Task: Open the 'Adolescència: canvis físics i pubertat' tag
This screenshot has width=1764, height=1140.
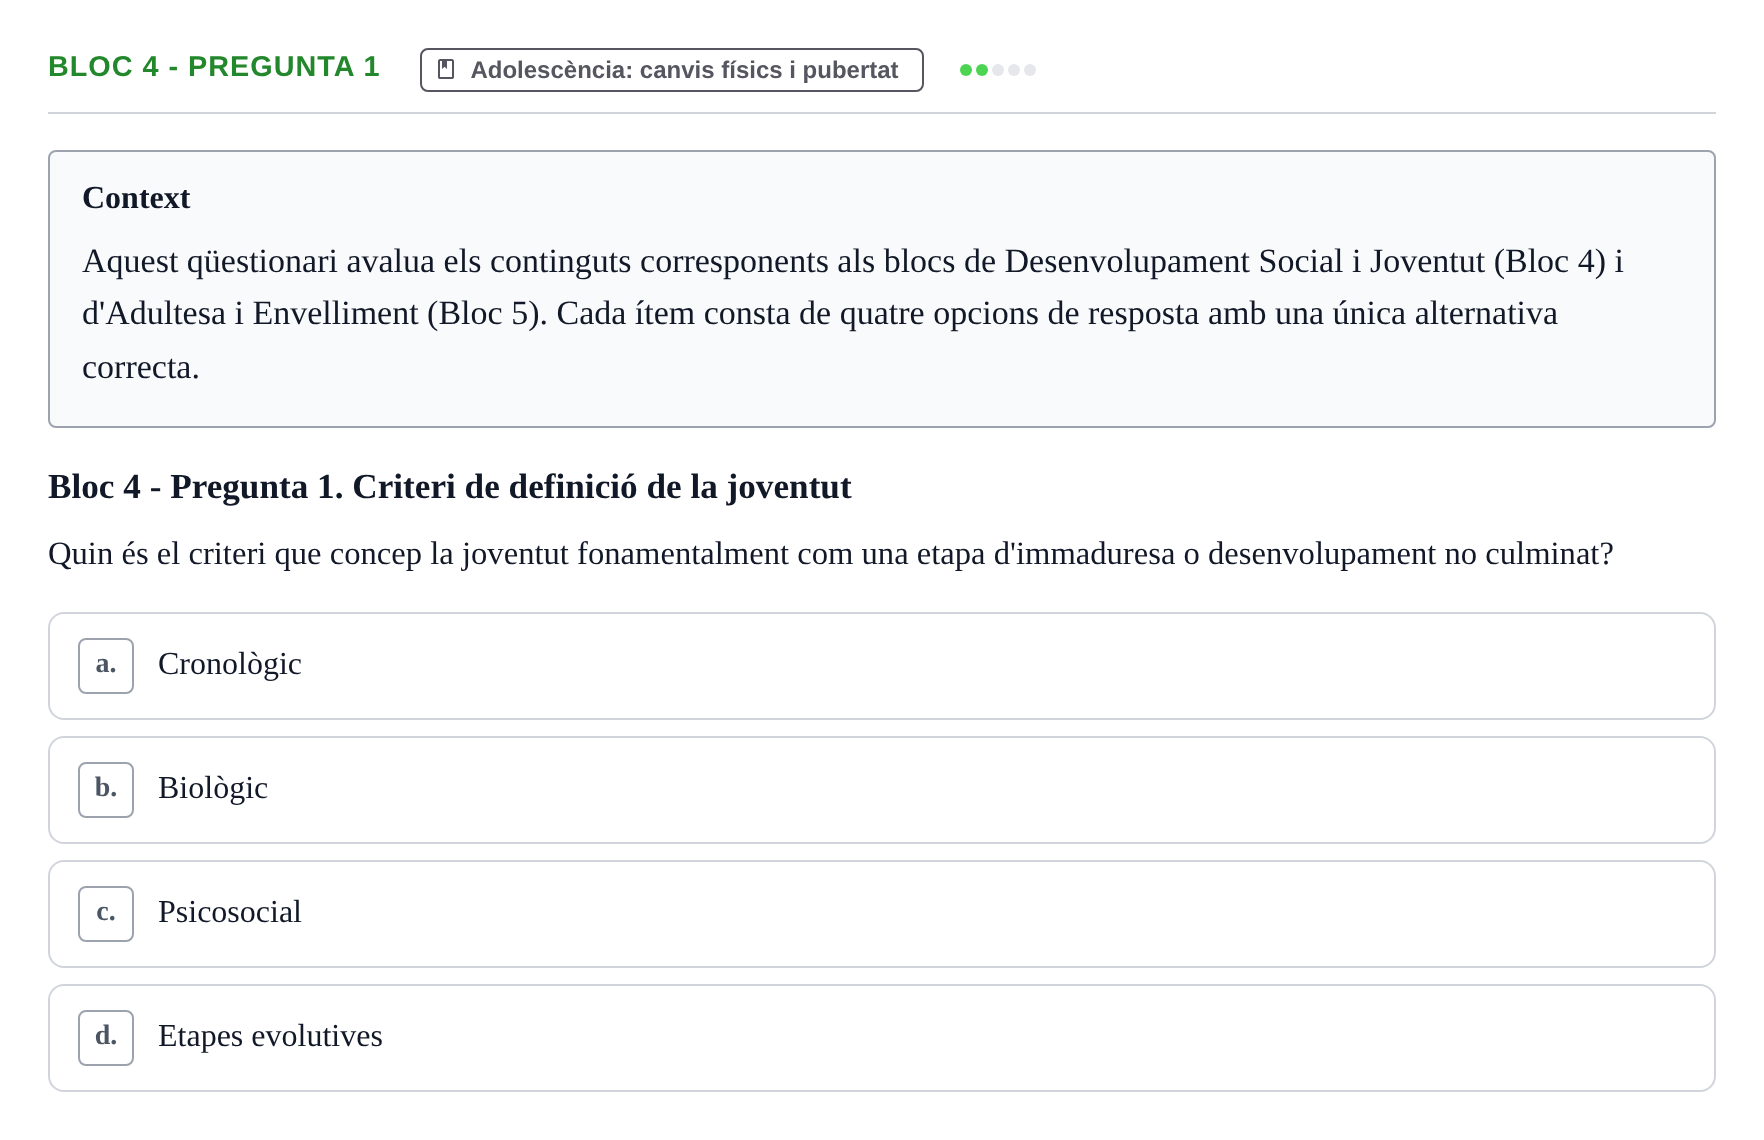Action: click(671, 70)
